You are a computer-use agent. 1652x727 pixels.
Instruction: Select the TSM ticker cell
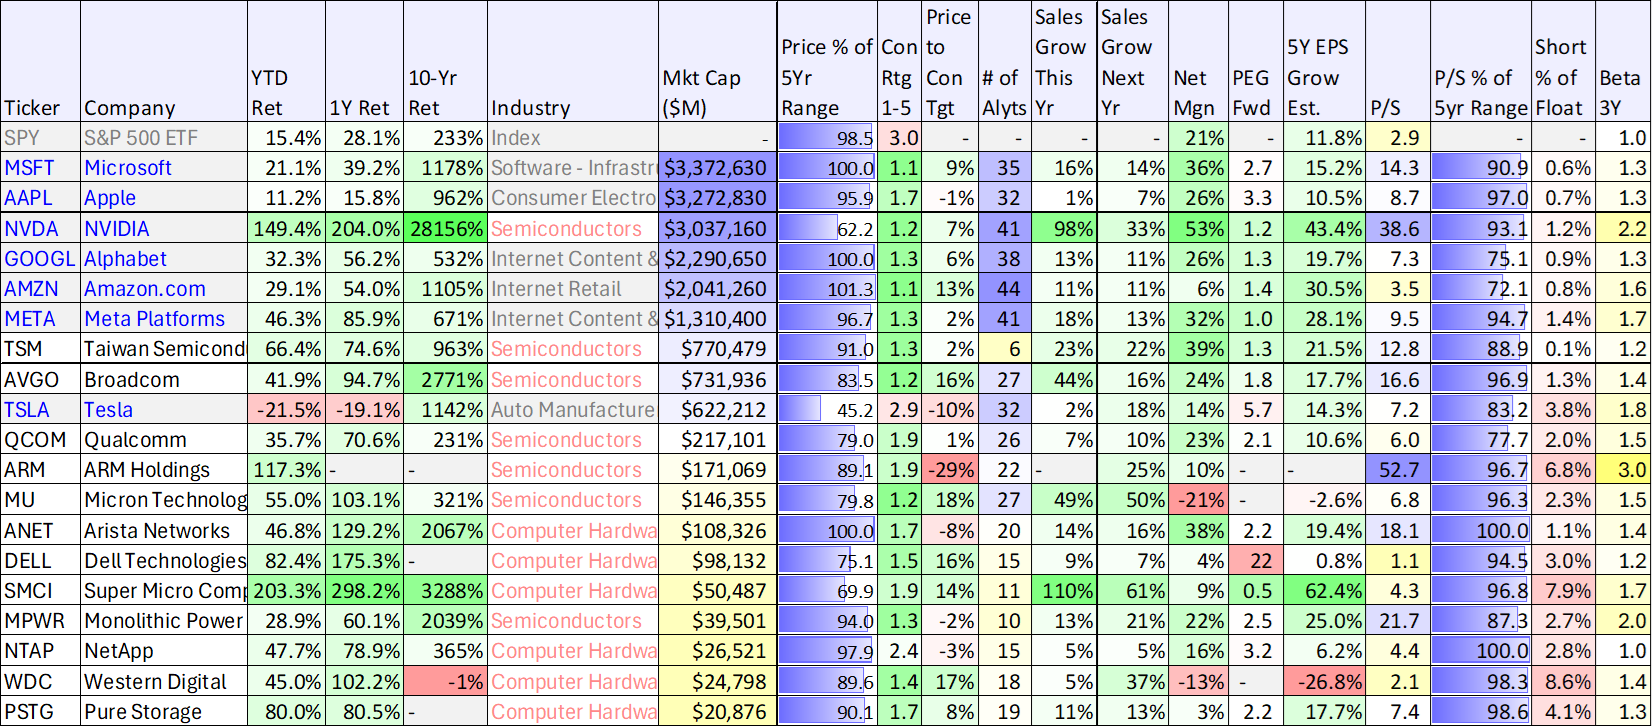40,349
